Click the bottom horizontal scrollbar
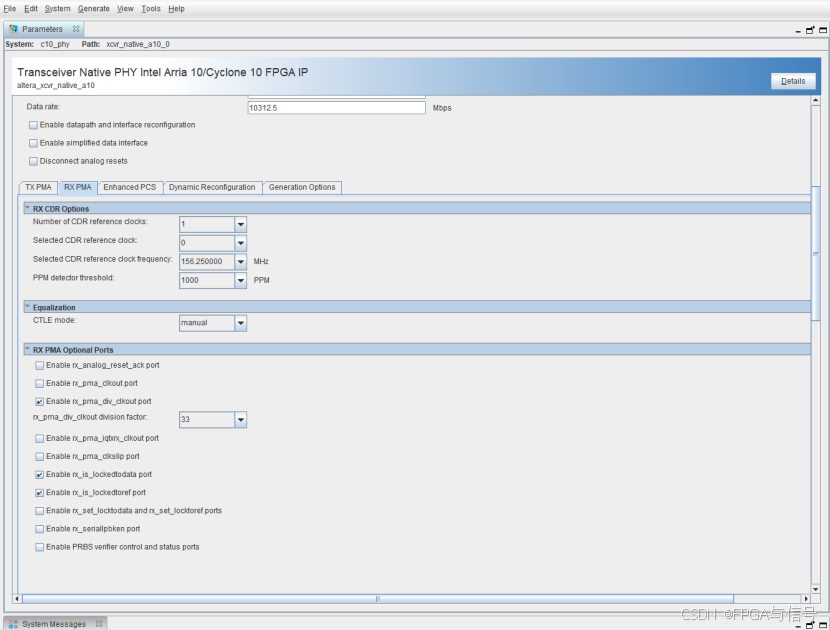Viewport: 830px width, 630px height. pos(376,598)
